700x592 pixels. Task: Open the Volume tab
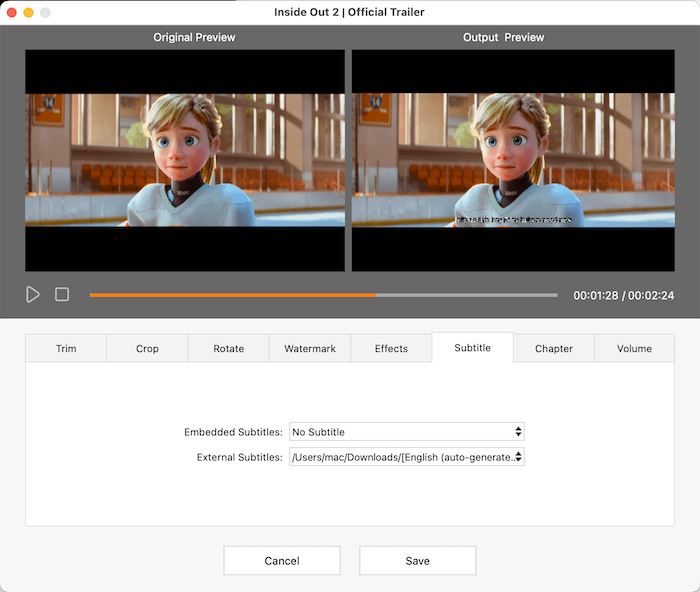634,349
